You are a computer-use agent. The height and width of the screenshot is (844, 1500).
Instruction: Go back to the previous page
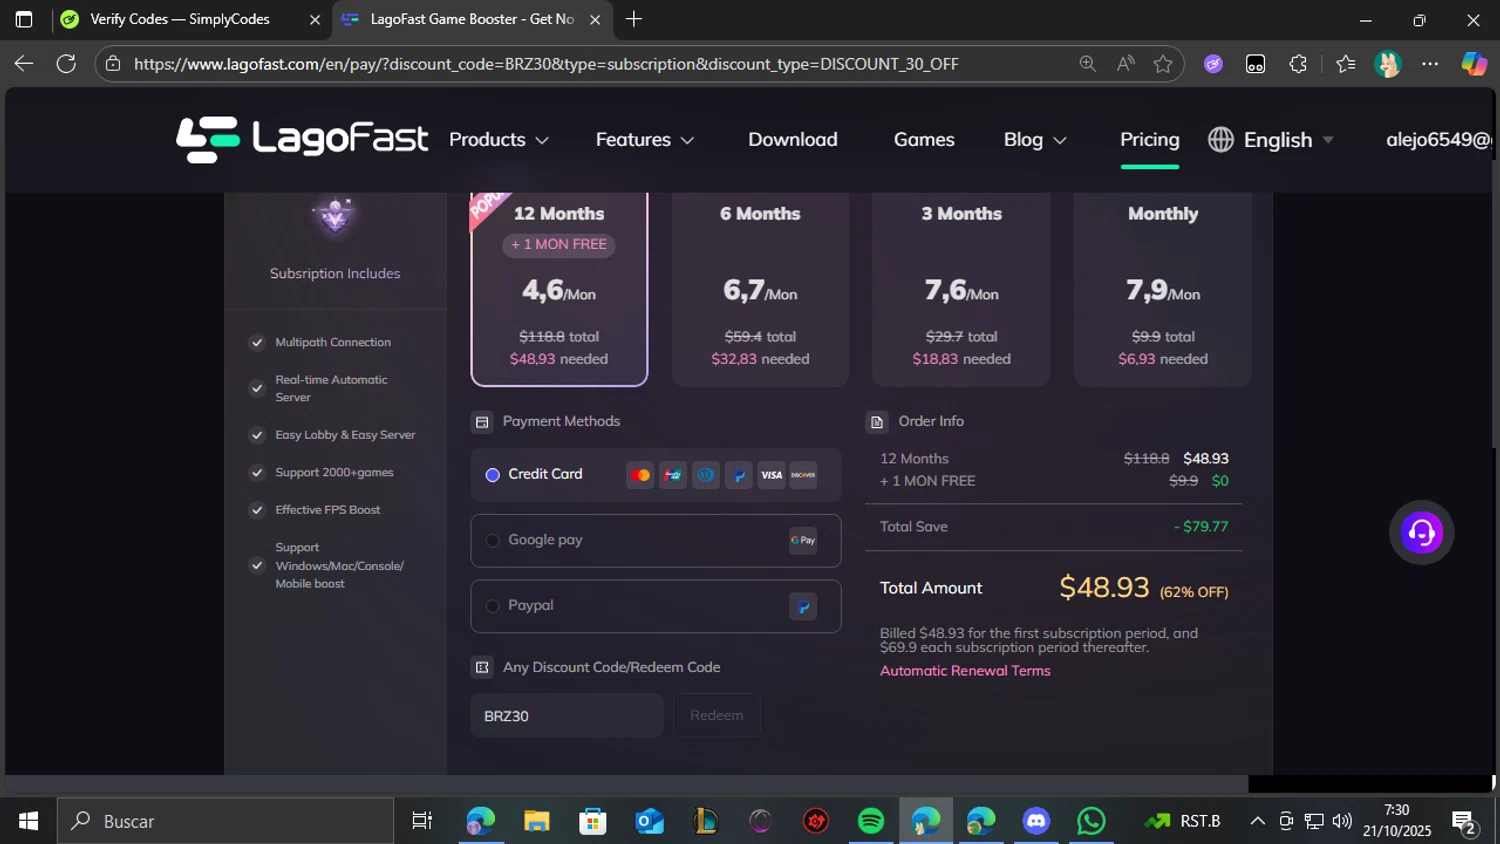(x=24, y=64)
